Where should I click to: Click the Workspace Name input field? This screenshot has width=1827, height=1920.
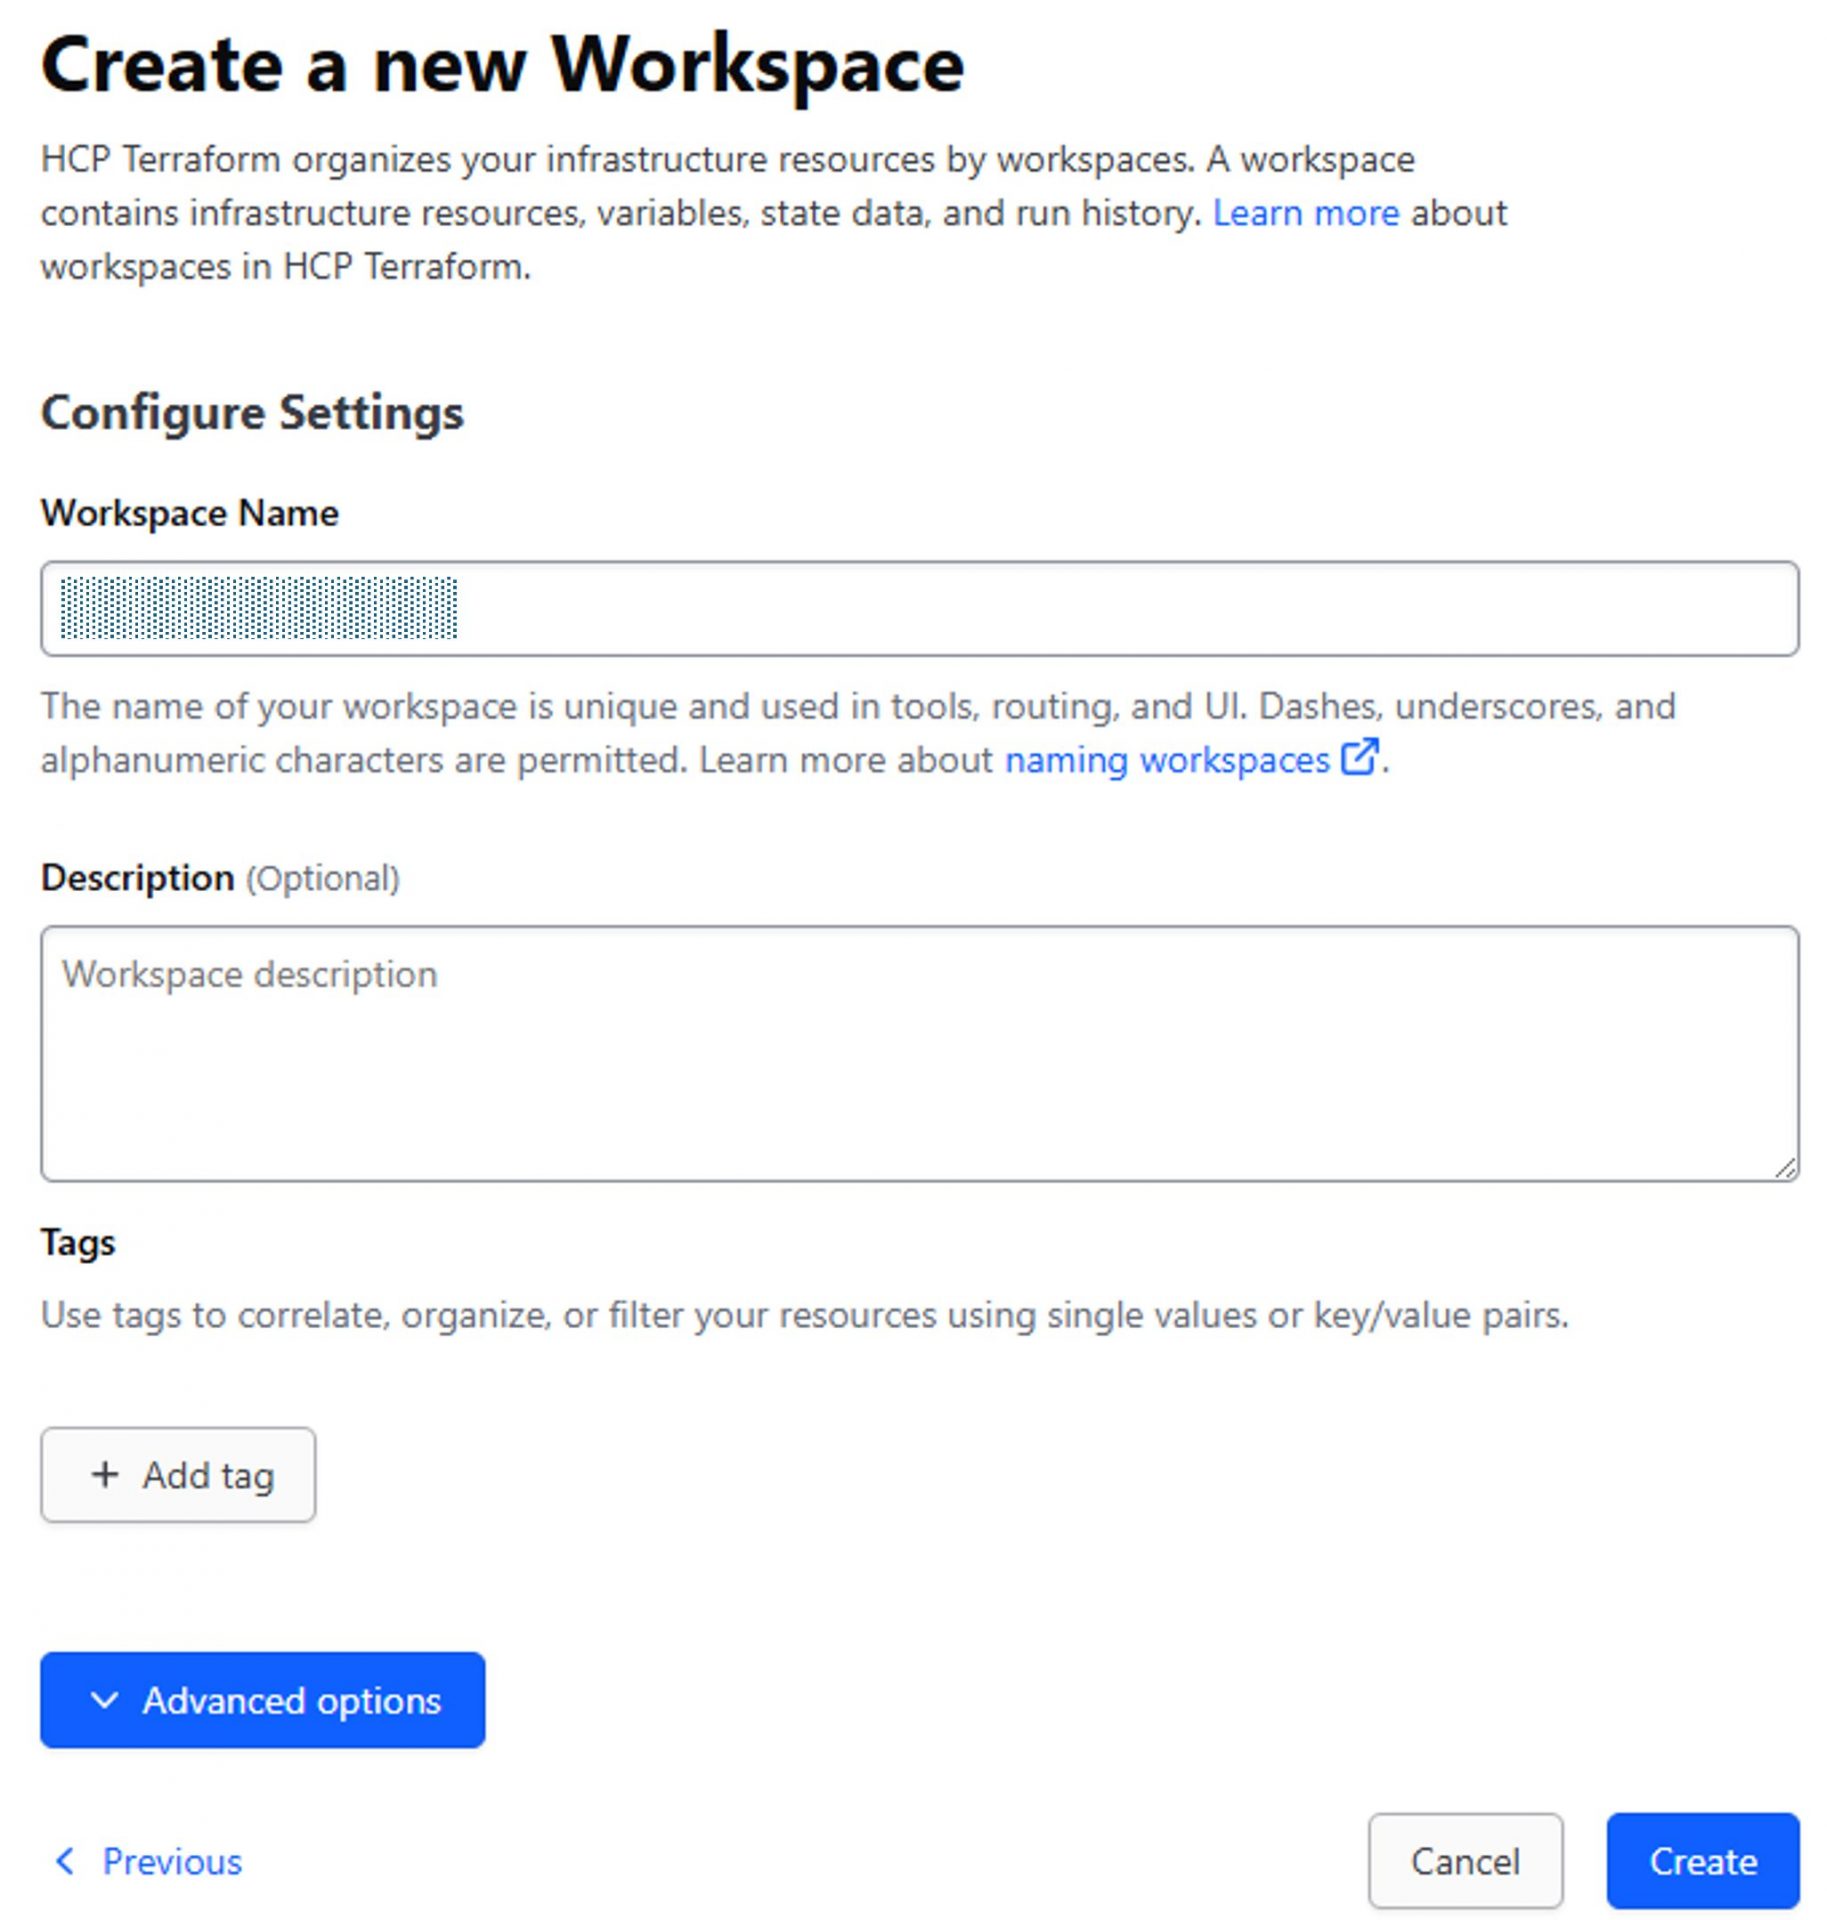pos(1100,608)
